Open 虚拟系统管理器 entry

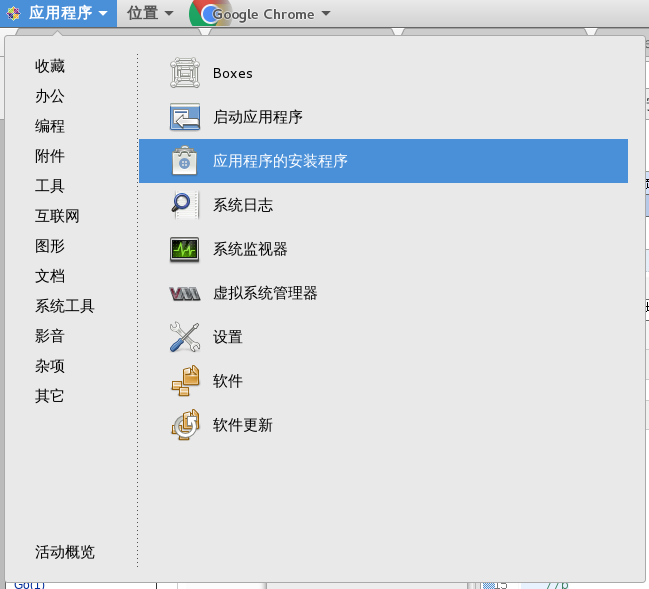(x=383, y=293)
